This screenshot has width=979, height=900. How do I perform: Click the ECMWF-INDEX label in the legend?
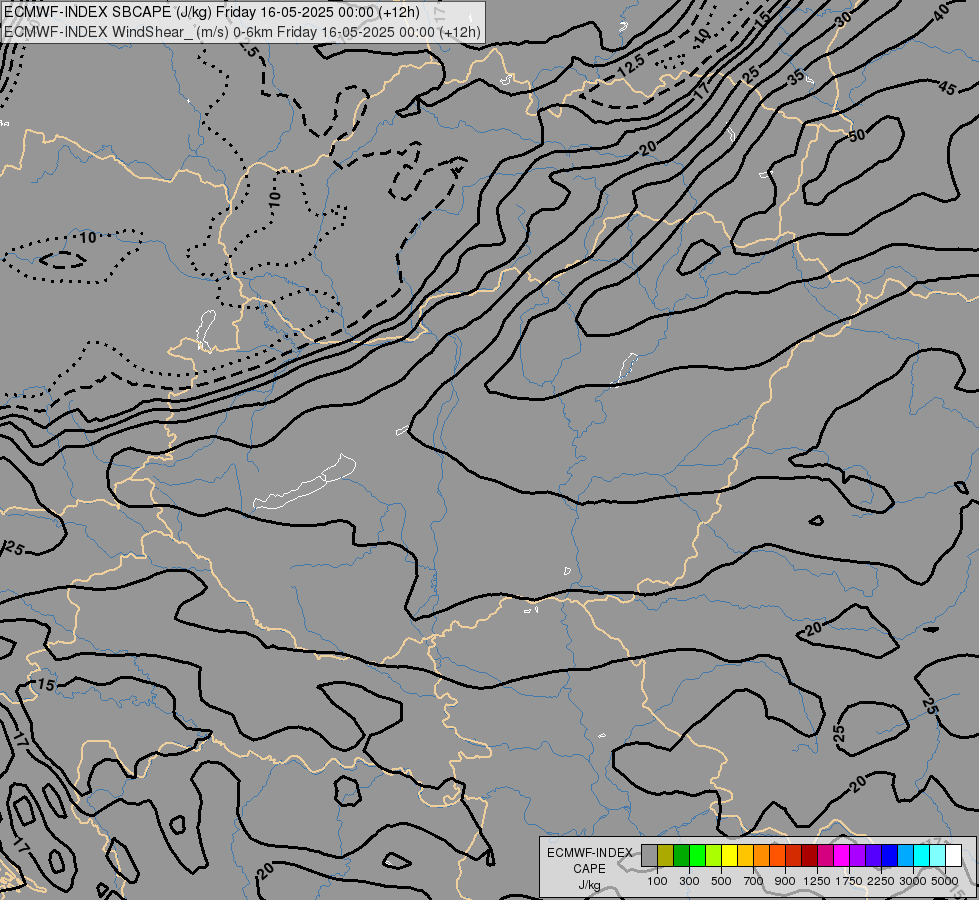tap(590, 853)
